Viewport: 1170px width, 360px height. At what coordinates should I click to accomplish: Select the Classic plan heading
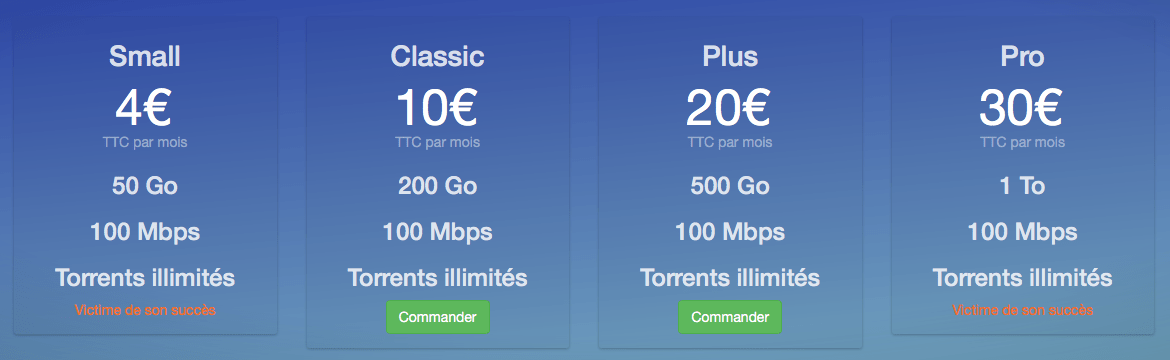pos(437,56)
